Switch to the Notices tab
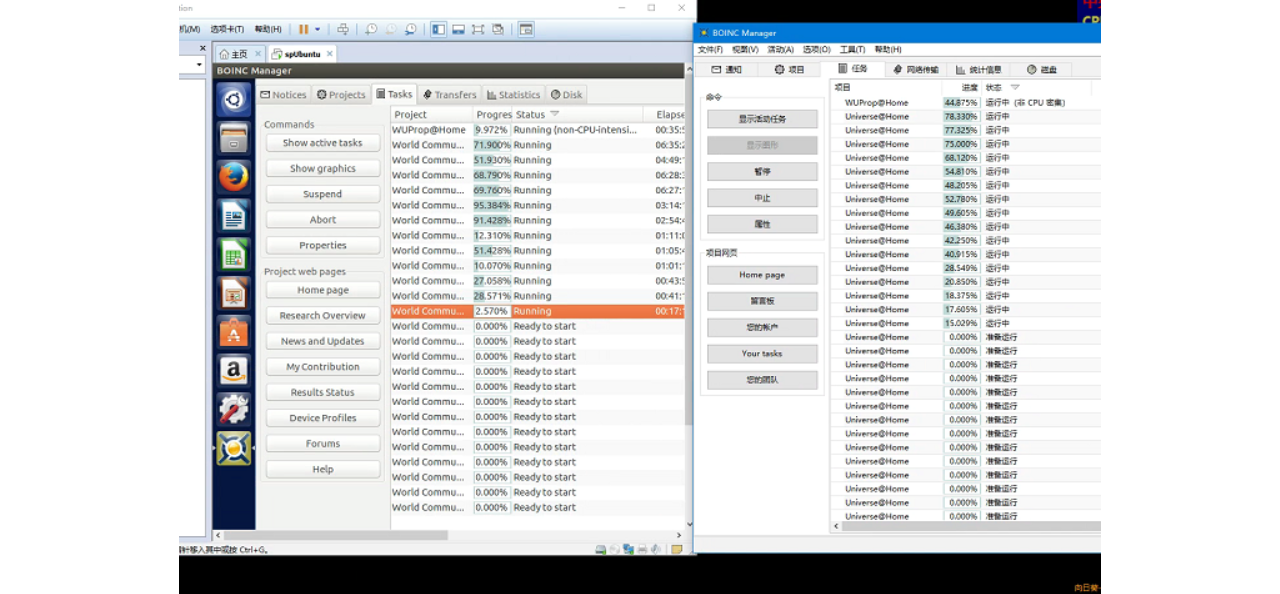This screenshot has width=1280, height=594. click(283, 95)
